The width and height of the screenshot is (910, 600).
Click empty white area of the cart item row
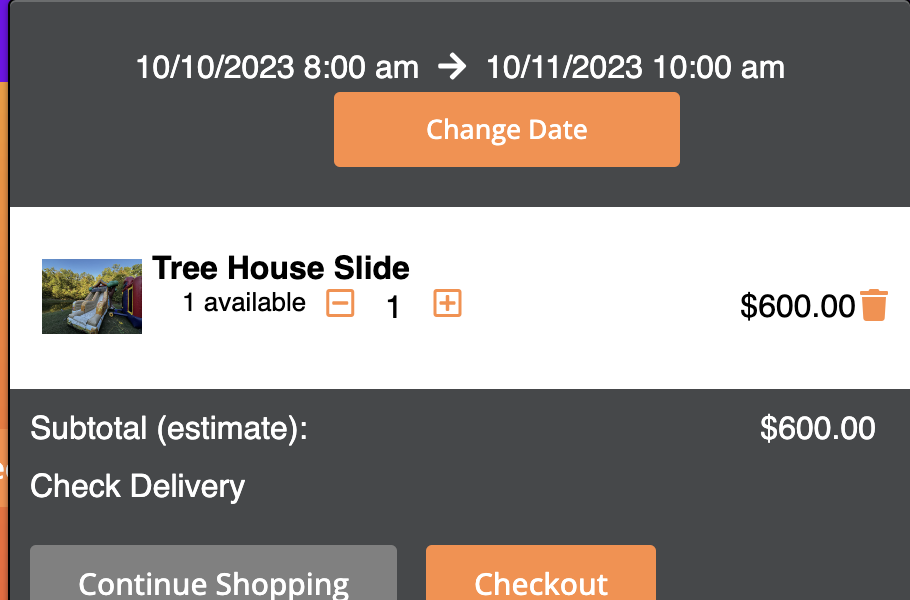pos(600,350)
